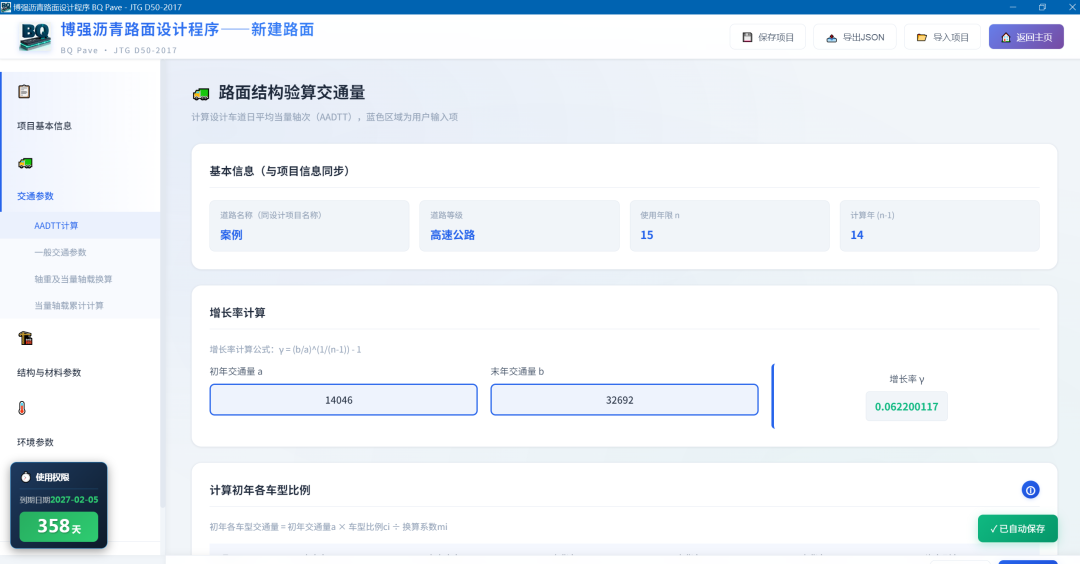
Task: Click the folder icon in 导入项目
Action: pos(922,37)
